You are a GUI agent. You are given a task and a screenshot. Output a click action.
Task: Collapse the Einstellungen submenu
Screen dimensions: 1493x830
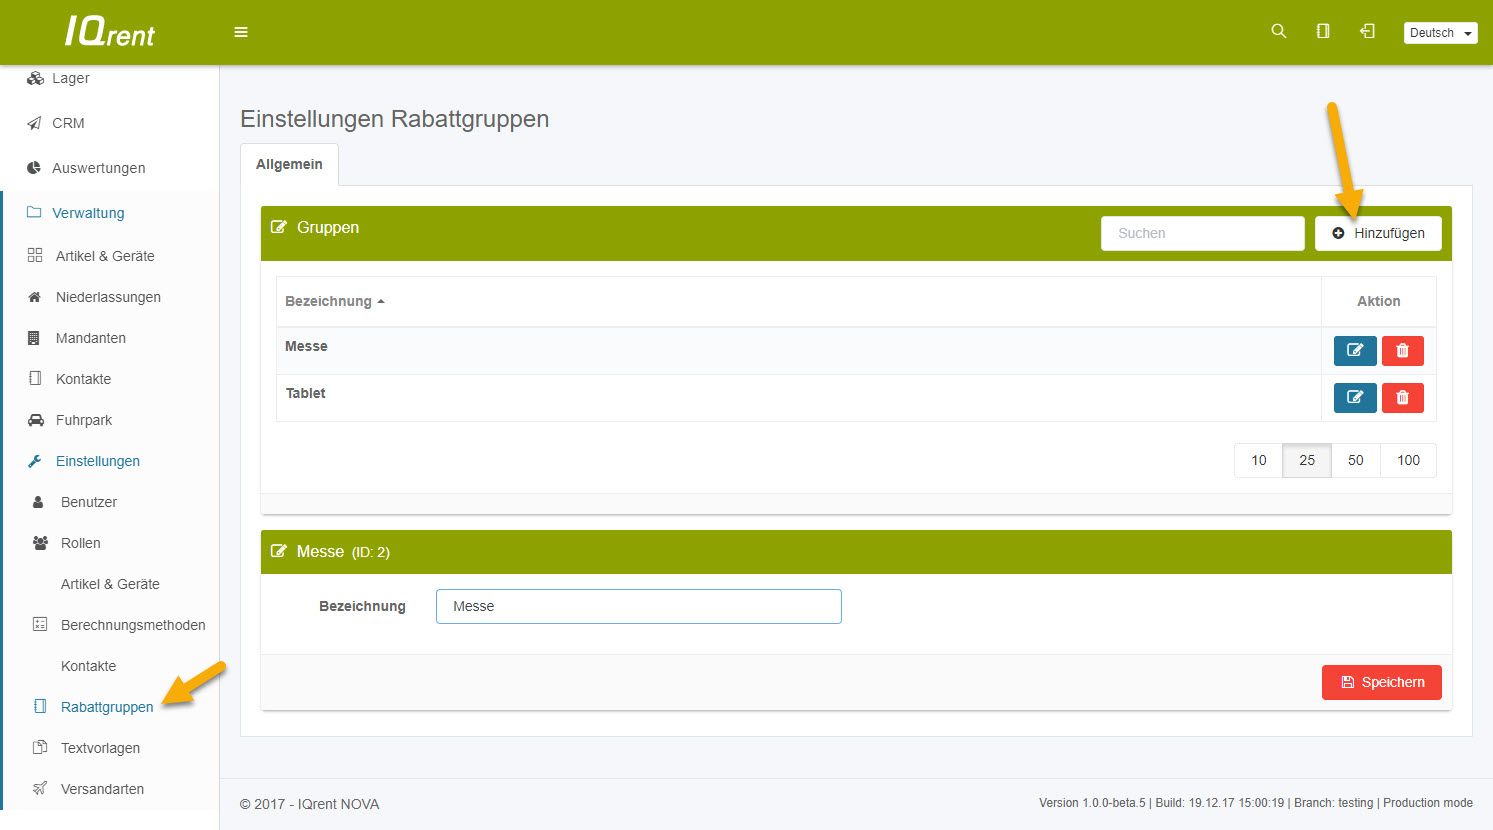tap(97, 461)
